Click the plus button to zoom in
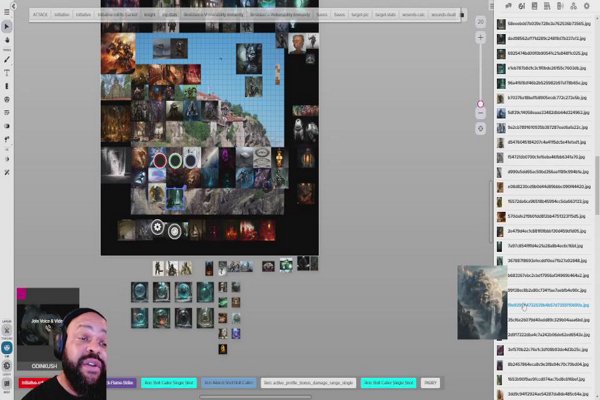The width and height of the screenshot is (600, 400). (481, 38)
